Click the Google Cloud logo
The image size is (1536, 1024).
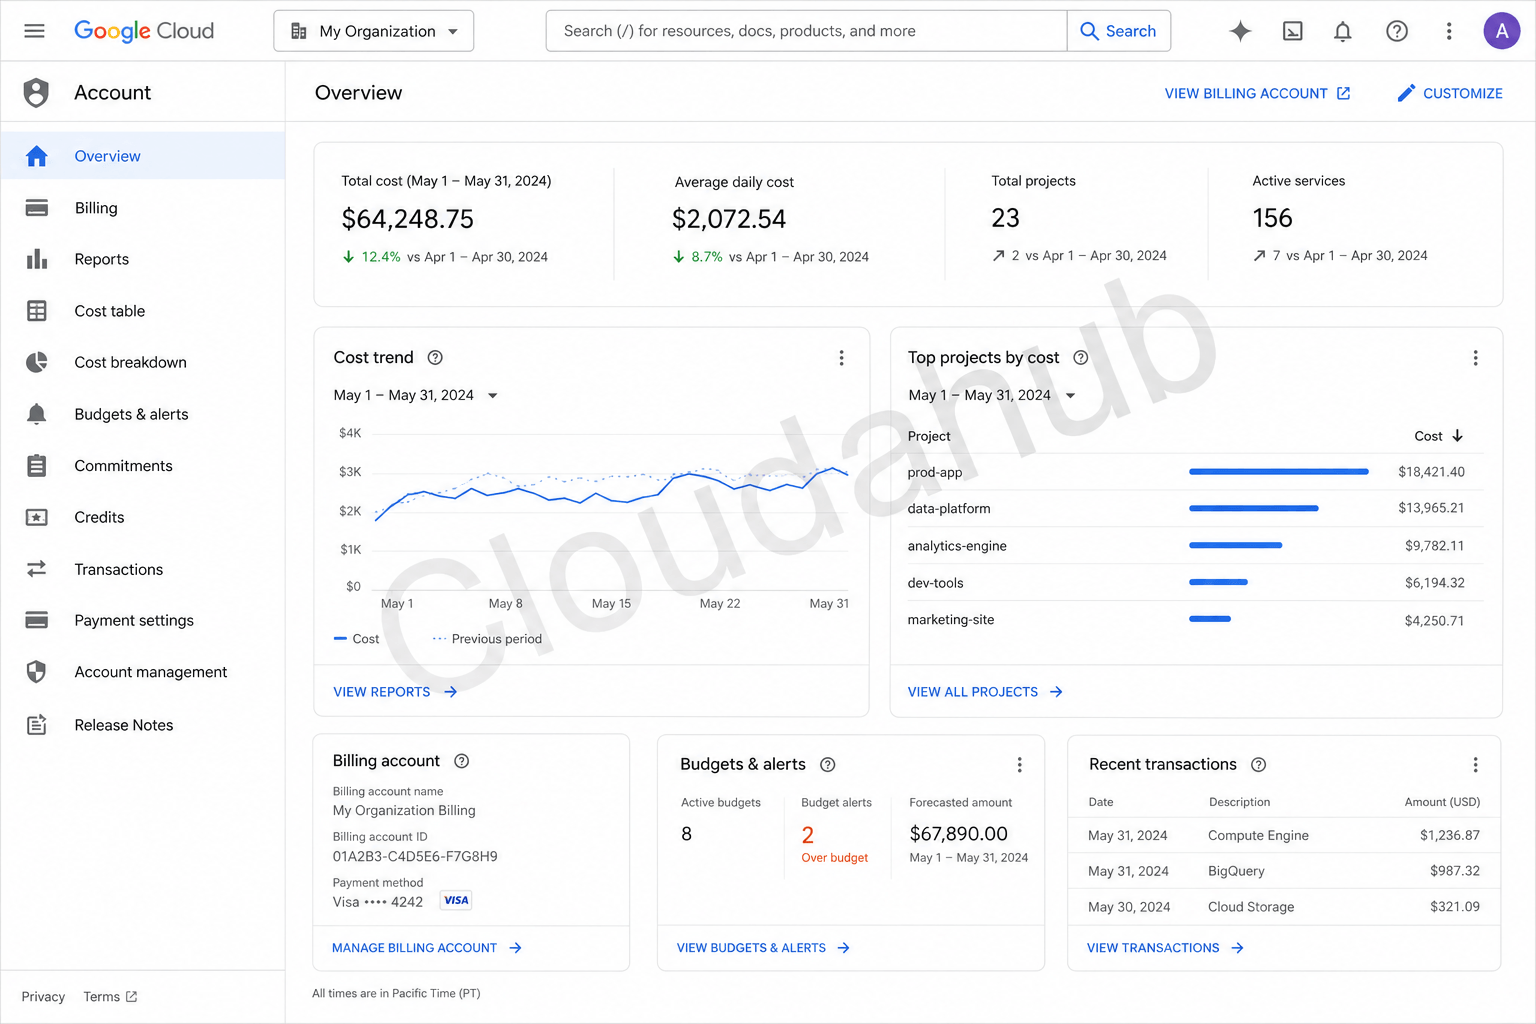point(144,31)
